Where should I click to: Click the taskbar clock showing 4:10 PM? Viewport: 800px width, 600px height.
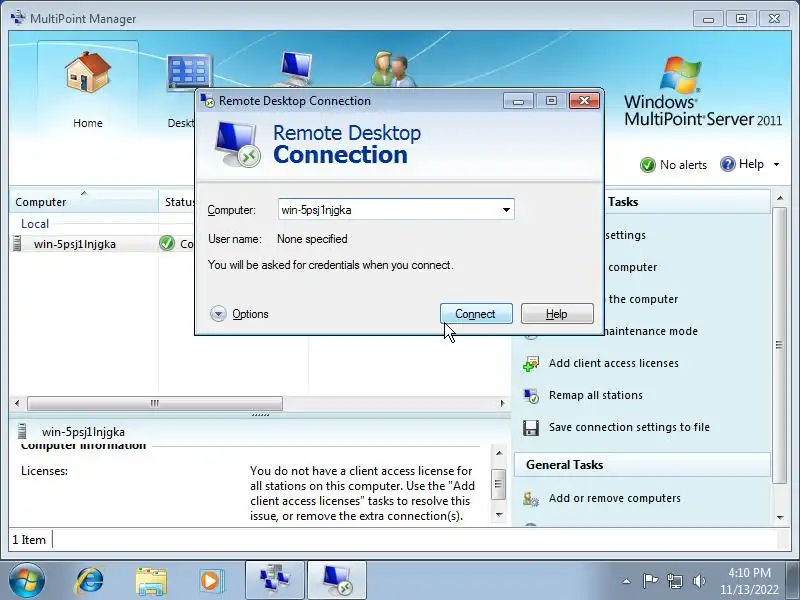[749, 581]
